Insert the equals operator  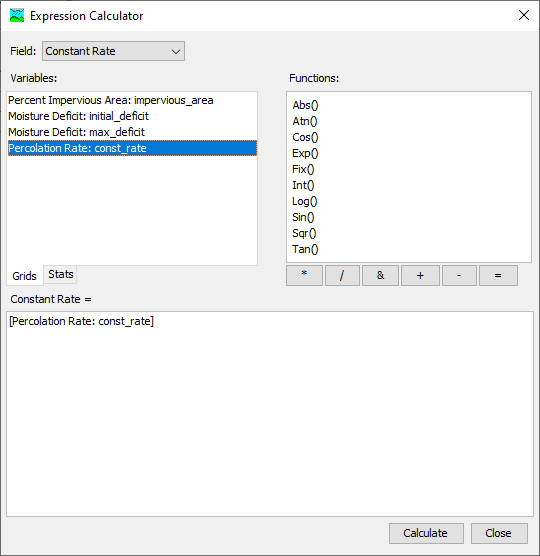point(498,275)
